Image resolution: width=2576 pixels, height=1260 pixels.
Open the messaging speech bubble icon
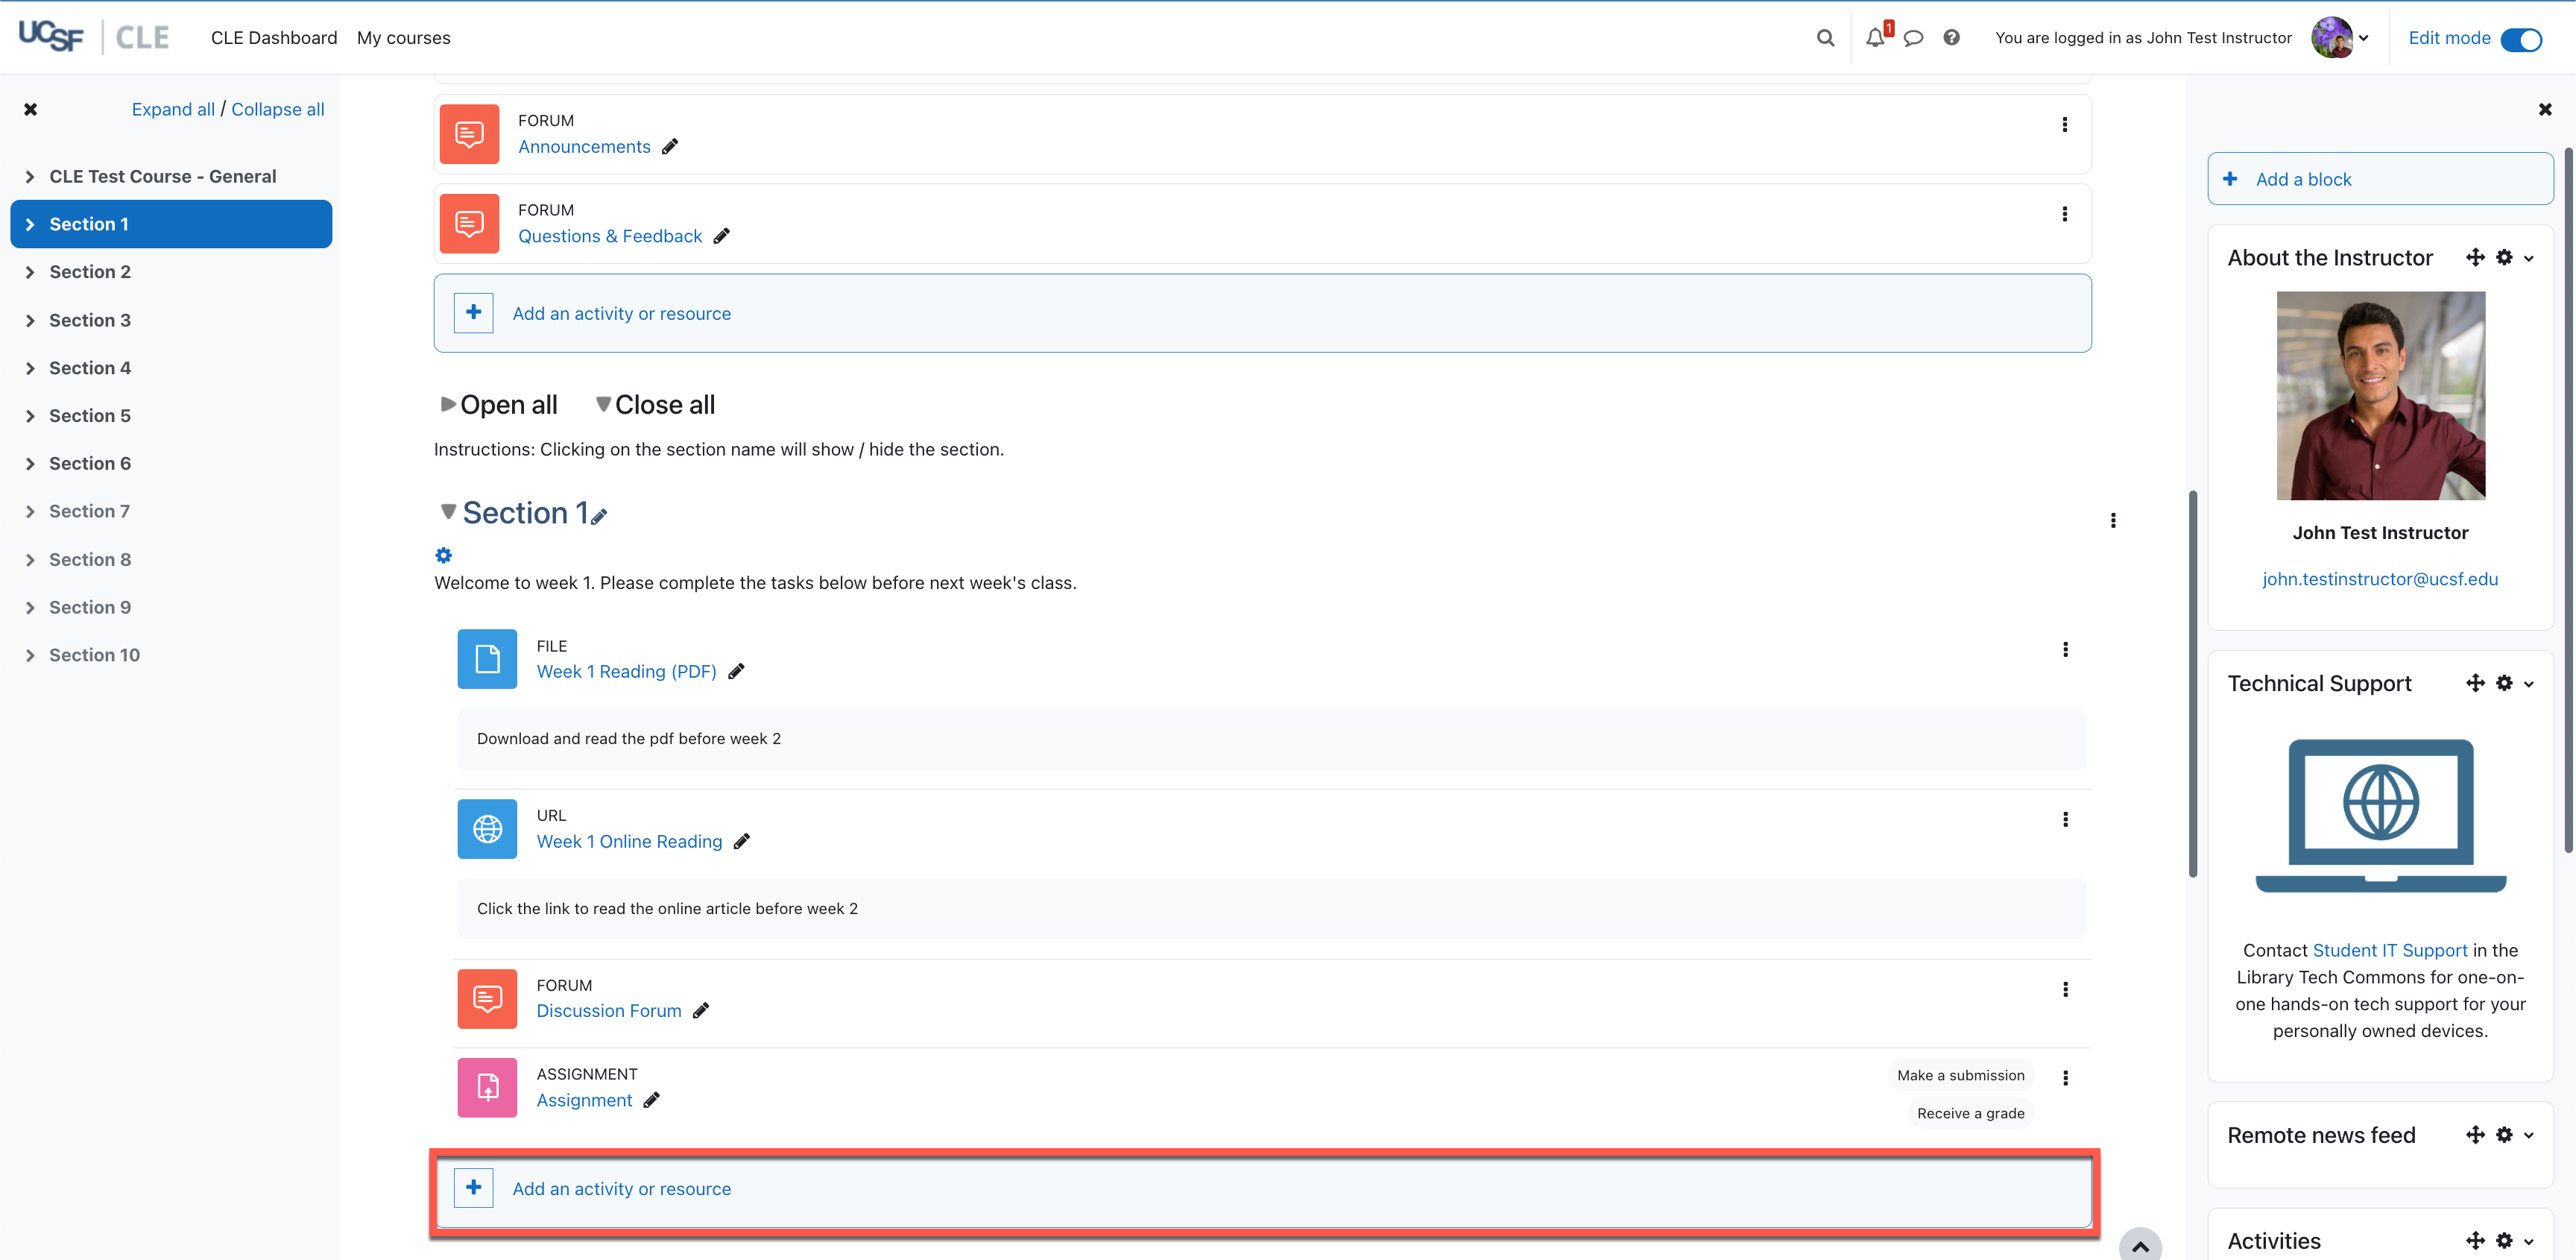click(x=1913, y=38)
